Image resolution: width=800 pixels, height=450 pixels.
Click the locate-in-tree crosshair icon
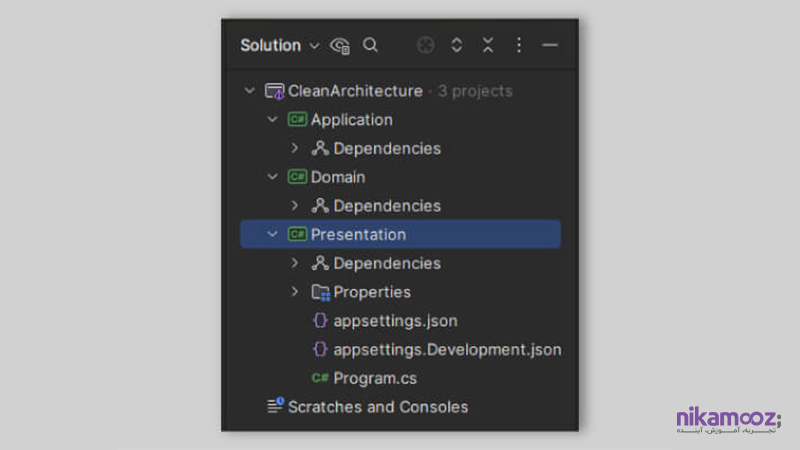(425, 45)
